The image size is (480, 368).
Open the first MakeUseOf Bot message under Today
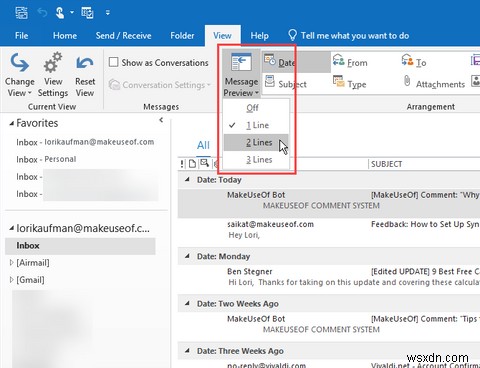point(329,203)
